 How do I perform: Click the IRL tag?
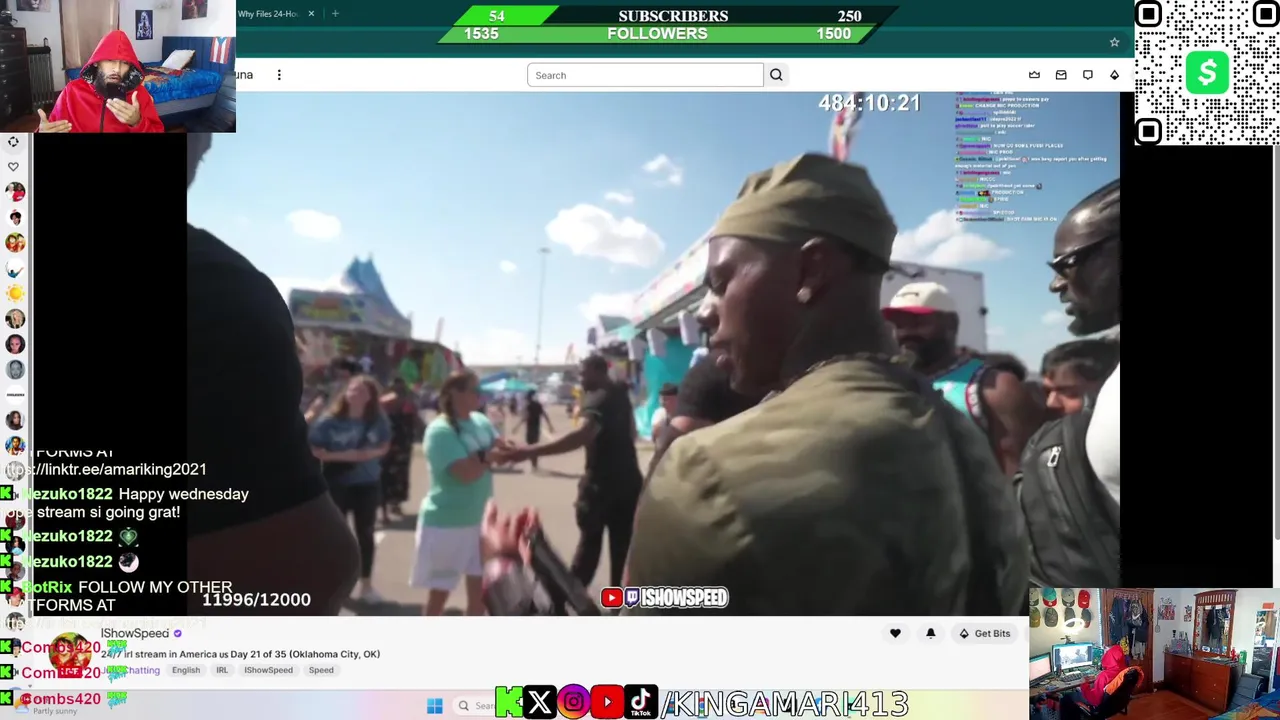tap(222, 670)
